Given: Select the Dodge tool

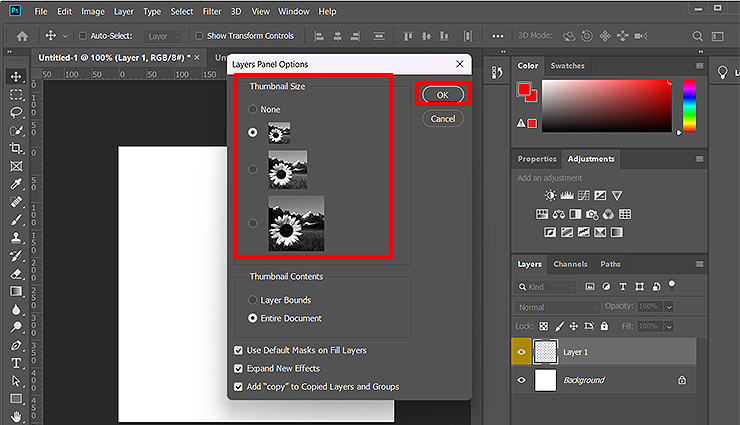Looking at the screenshot, I should coord(16,327).
